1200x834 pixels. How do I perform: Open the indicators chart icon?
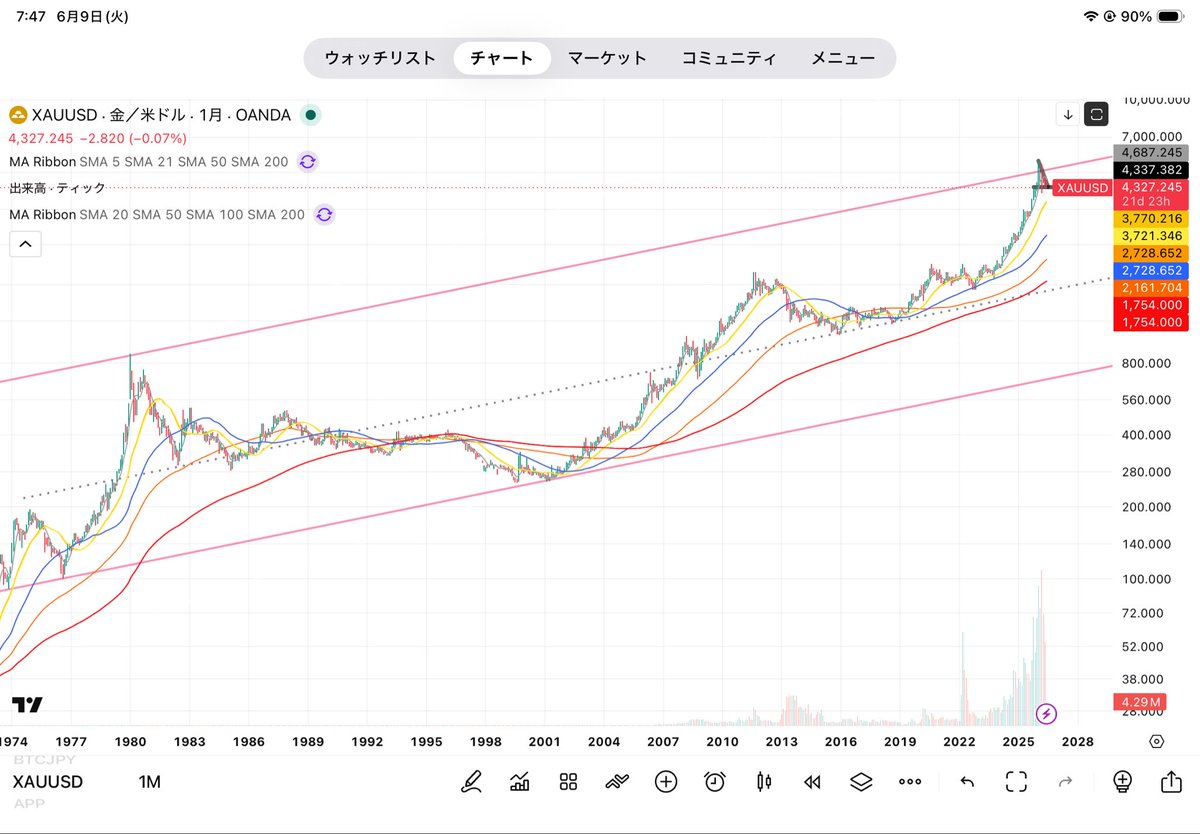click(x=520, y=782)
